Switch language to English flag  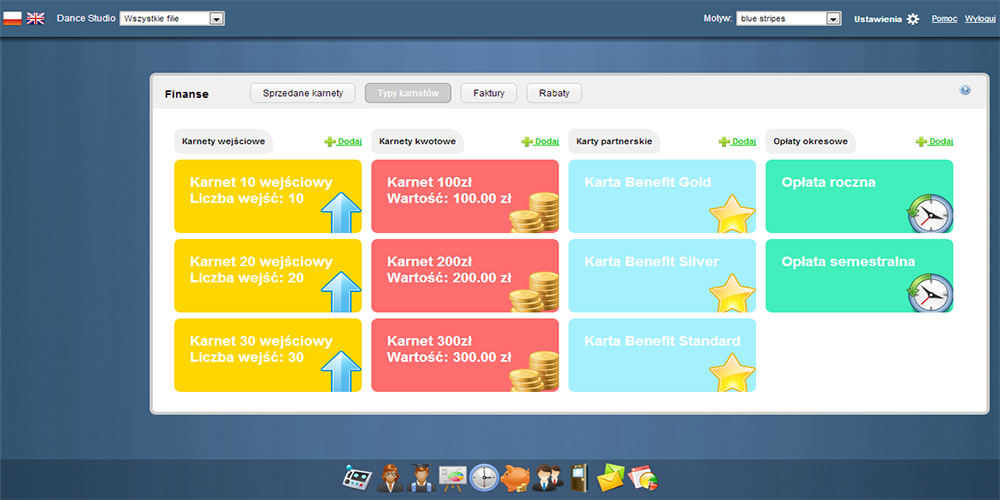point(36,18)
